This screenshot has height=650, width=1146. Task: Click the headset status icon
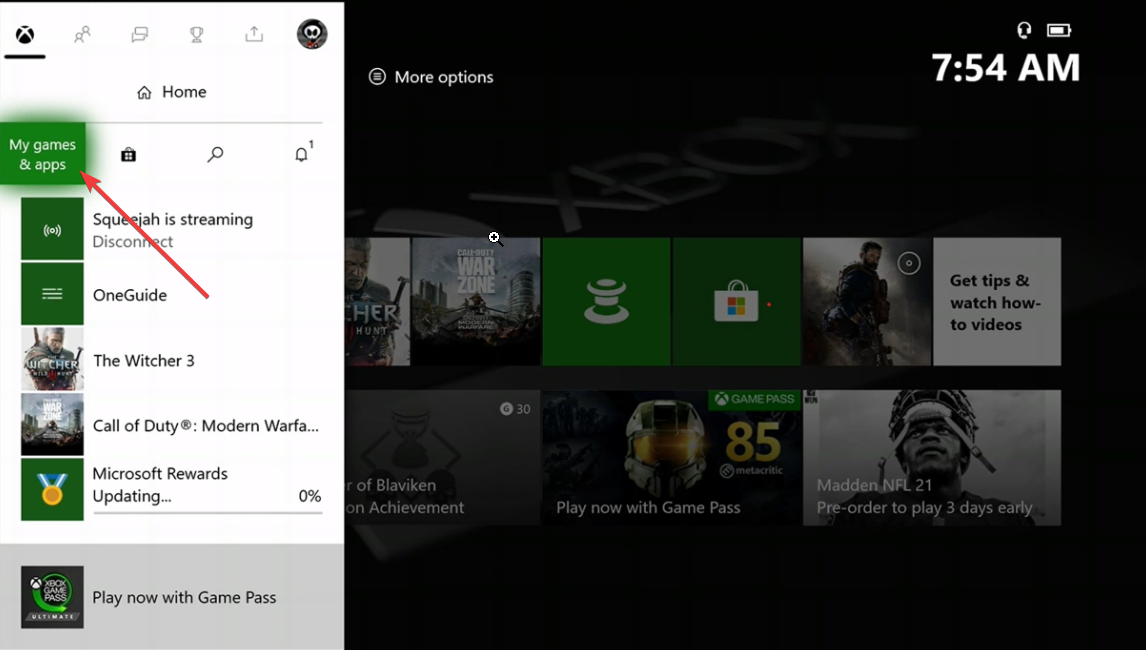pos(1024,30)
